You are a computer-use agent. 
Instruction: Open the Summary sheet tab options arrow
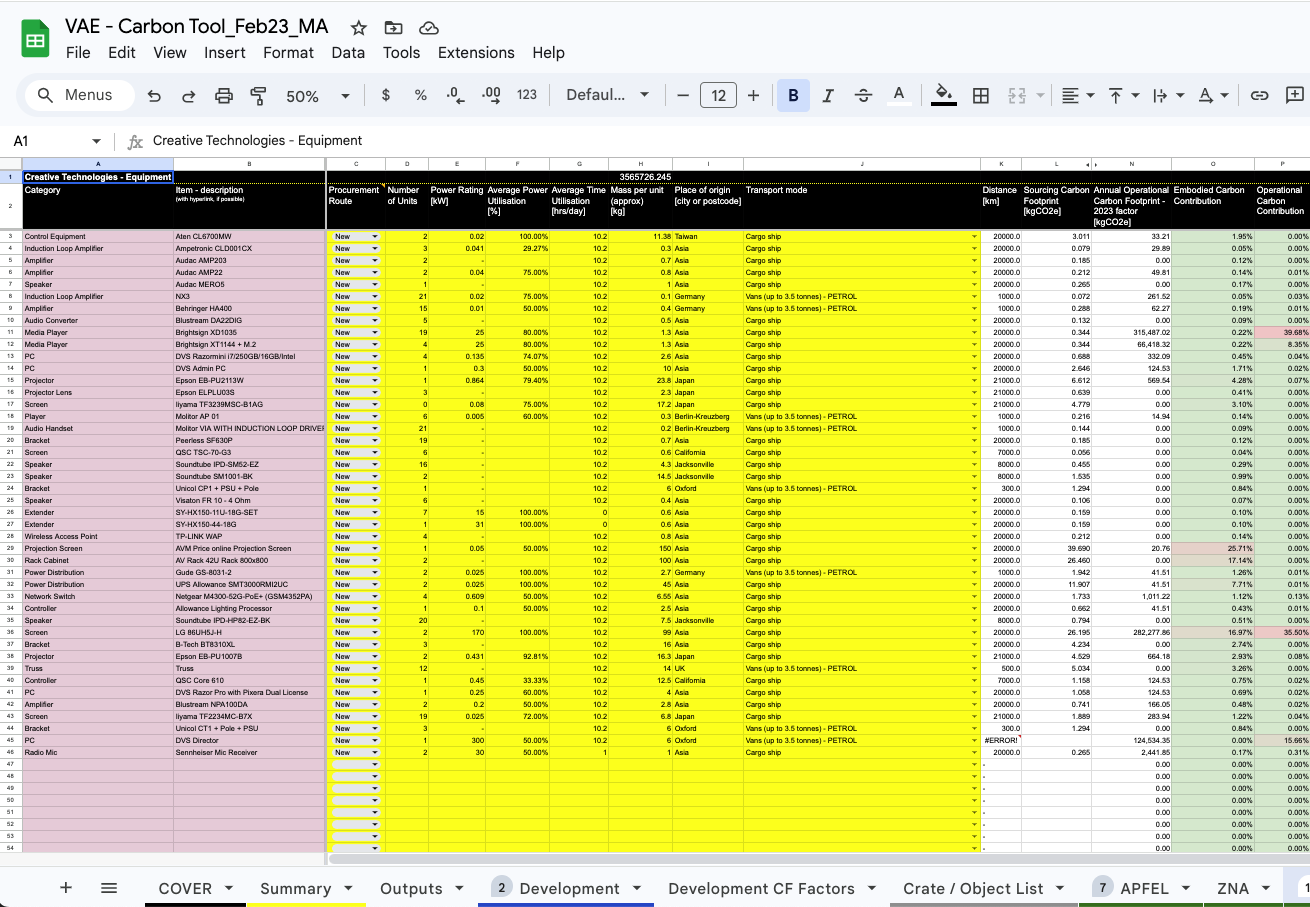pyautogui.click(x=348, y=888)
